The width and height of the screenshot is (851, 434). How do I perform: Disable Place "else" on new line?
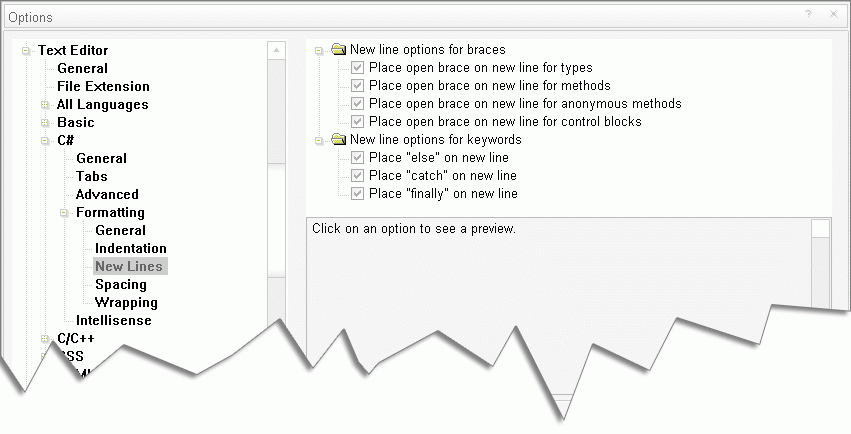click(x=358, y=158)
